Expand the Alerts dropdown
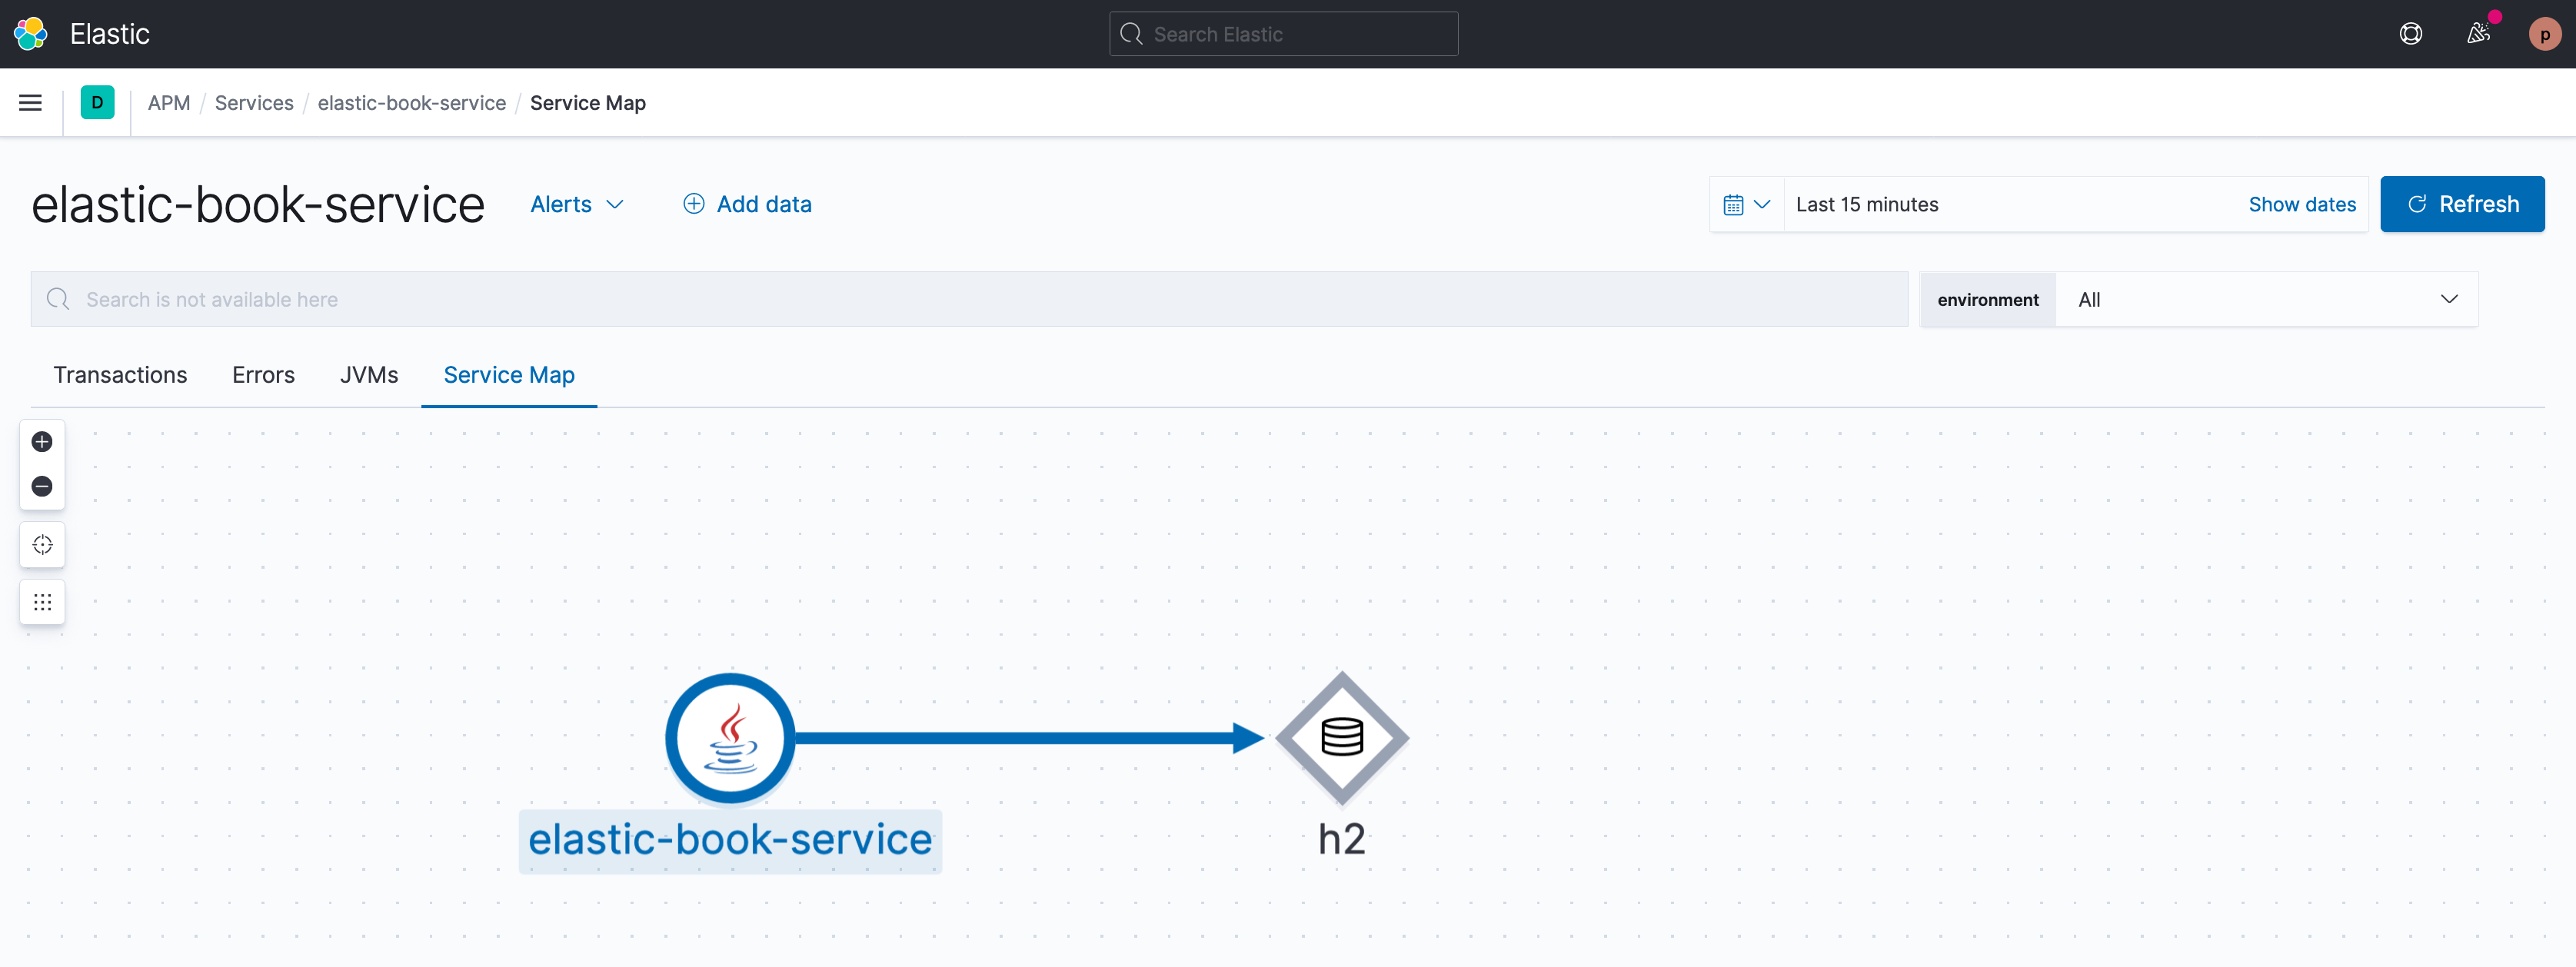2576x967 pixels. (577, 204)
